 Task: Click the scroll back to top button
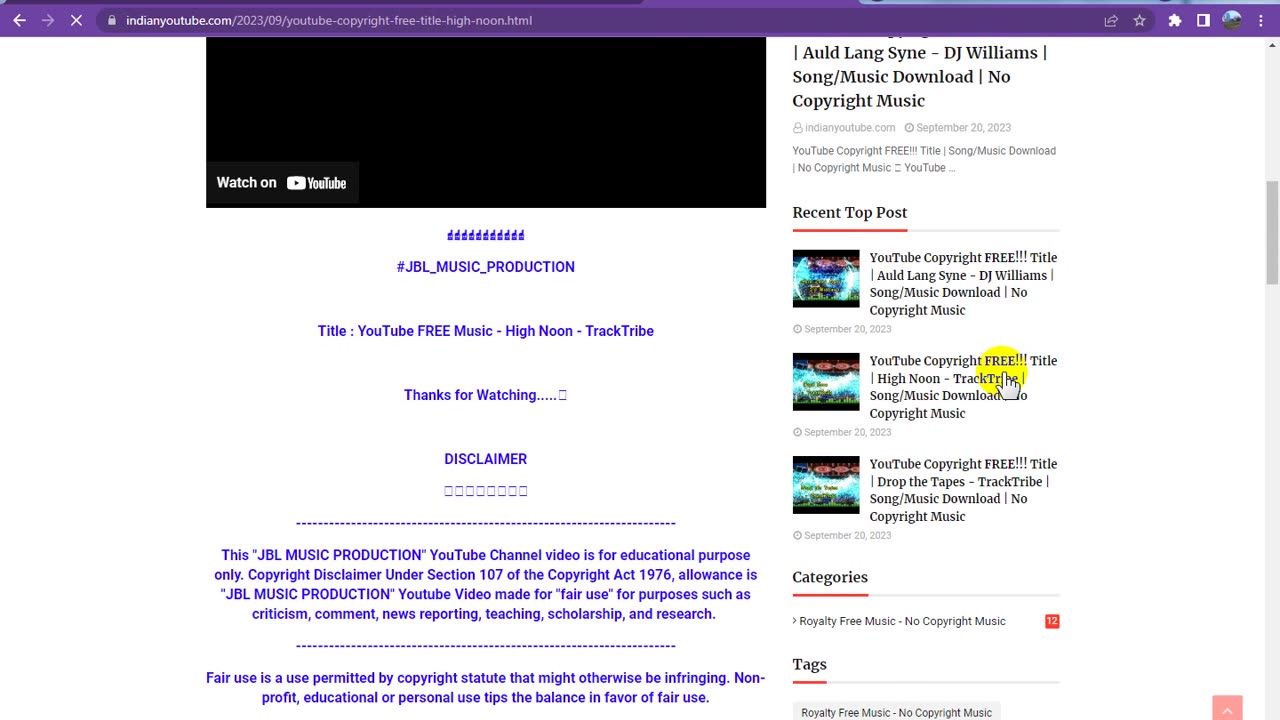coord(1227,707)
